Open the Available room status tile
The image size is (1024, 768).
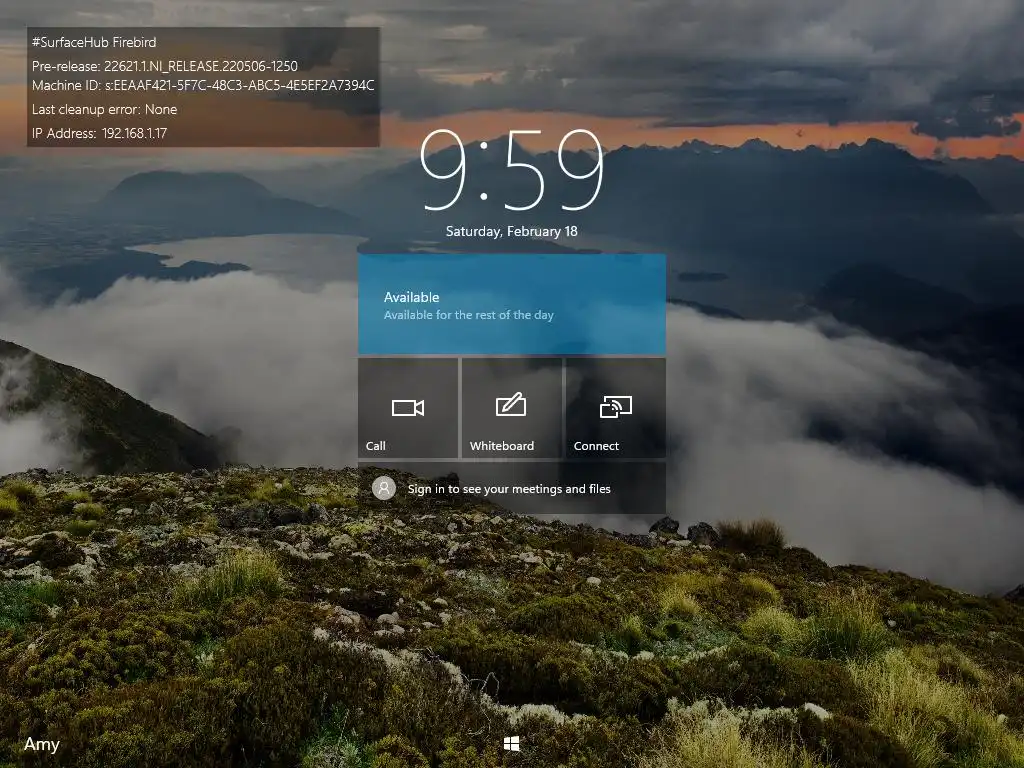click(x=511, y=304)
